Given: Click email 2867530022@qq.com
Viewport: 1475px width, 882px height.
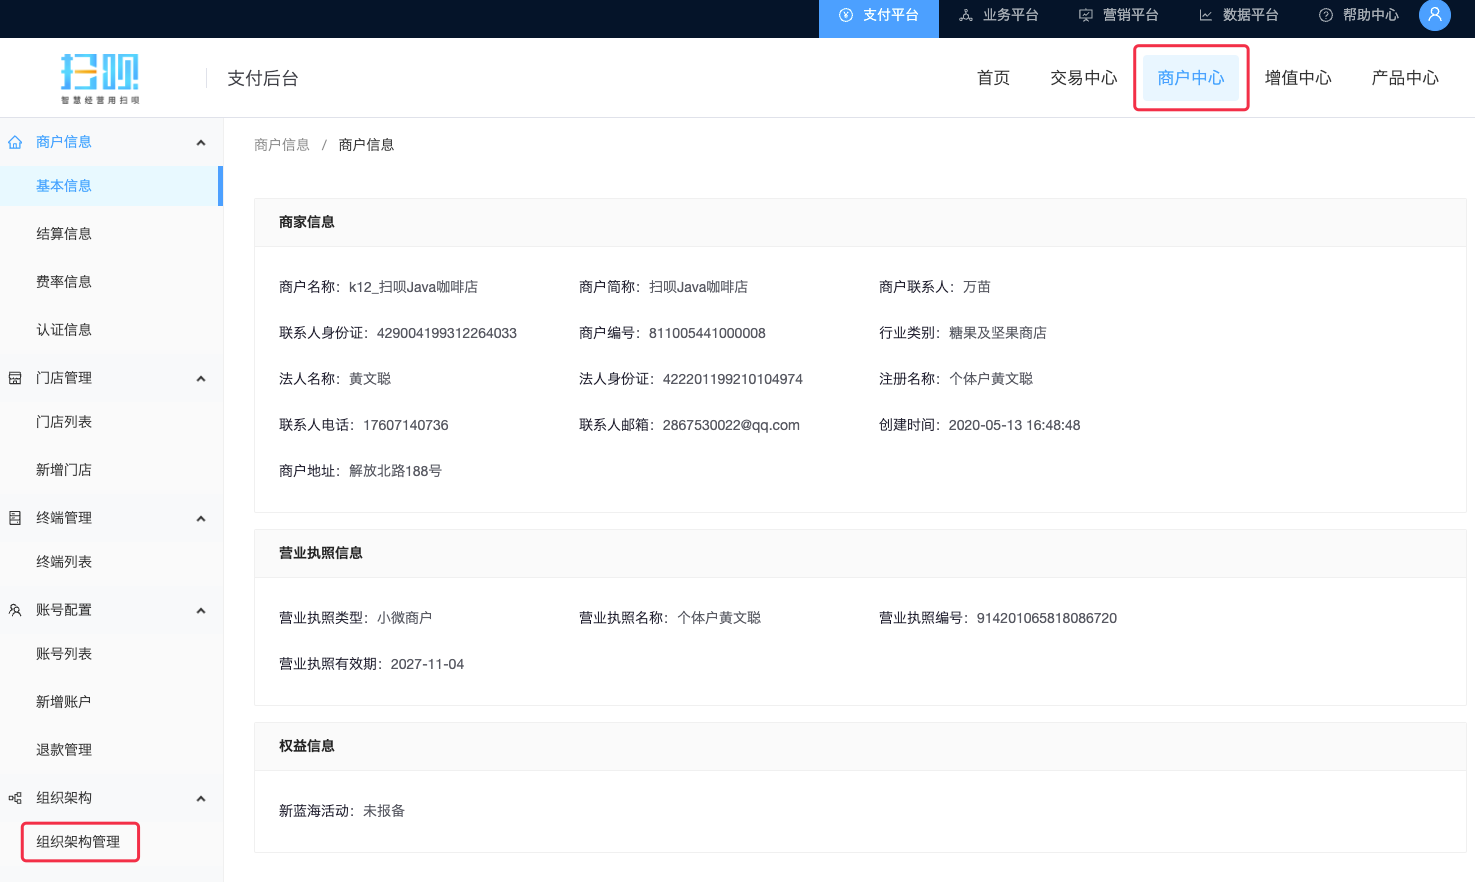Looking at the screenshot, I should click(x=731, y=425).
